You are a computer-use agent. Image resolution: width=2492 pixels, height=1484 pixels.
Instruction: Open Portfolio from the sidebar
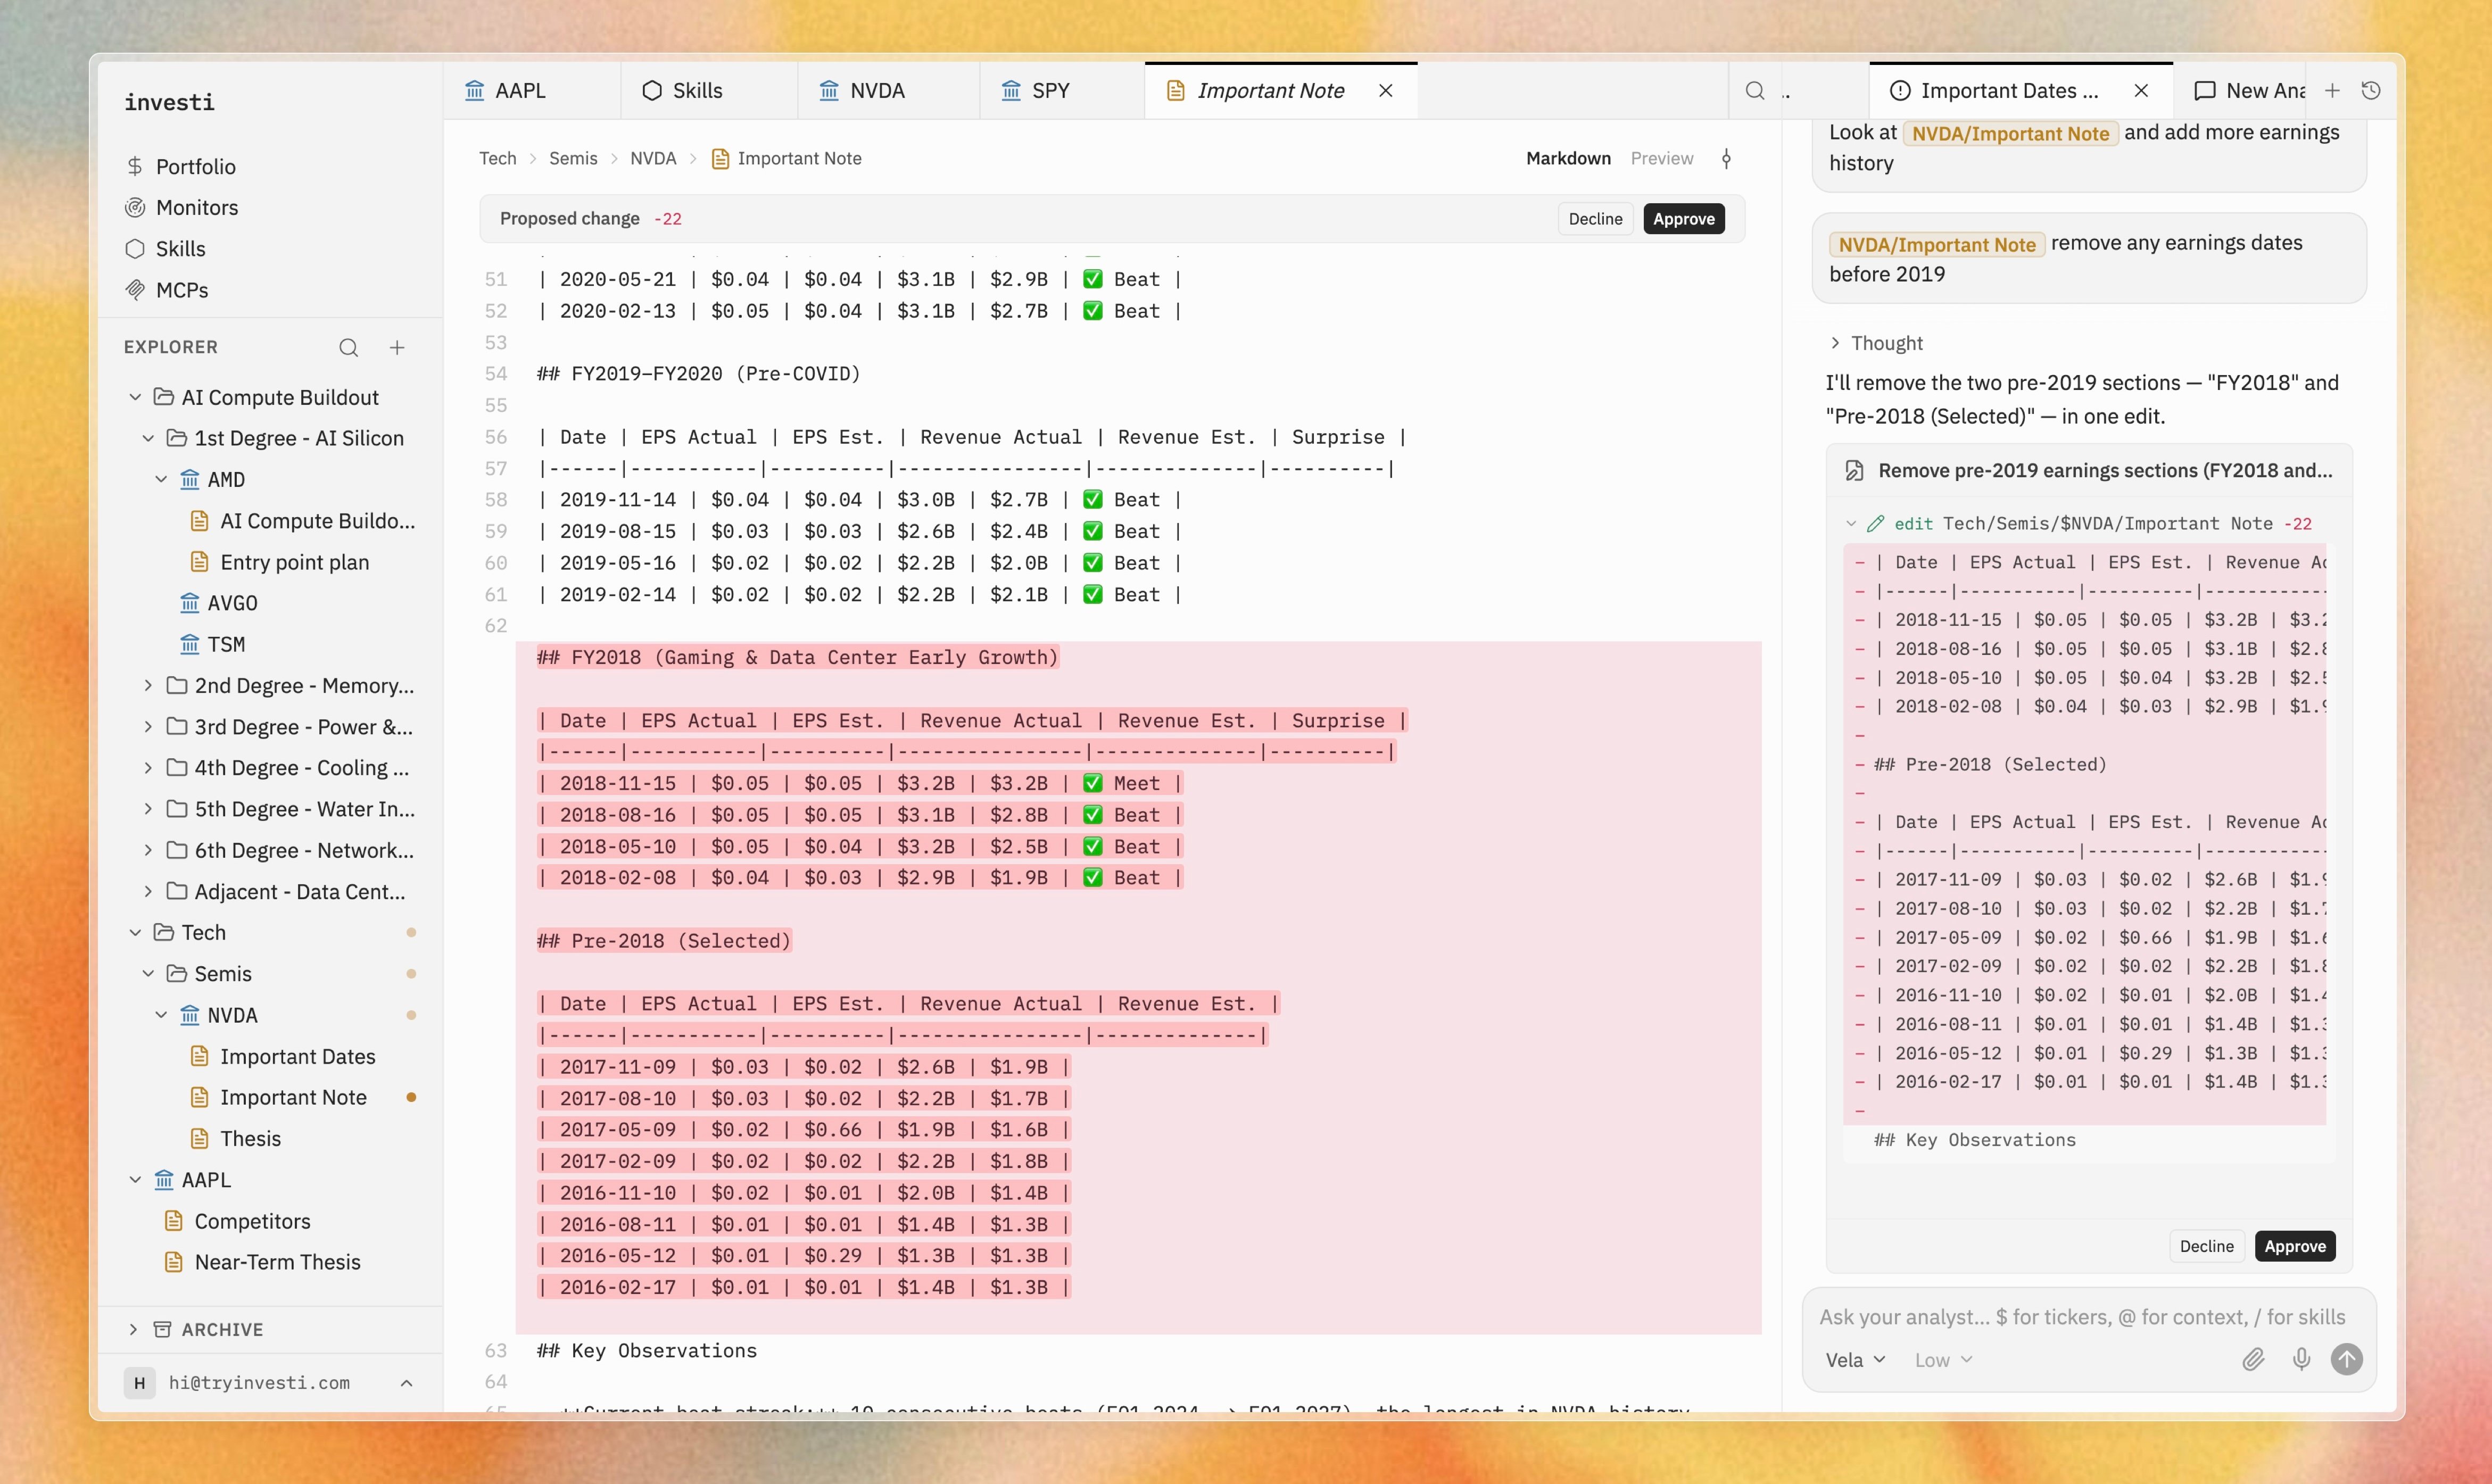195,166
